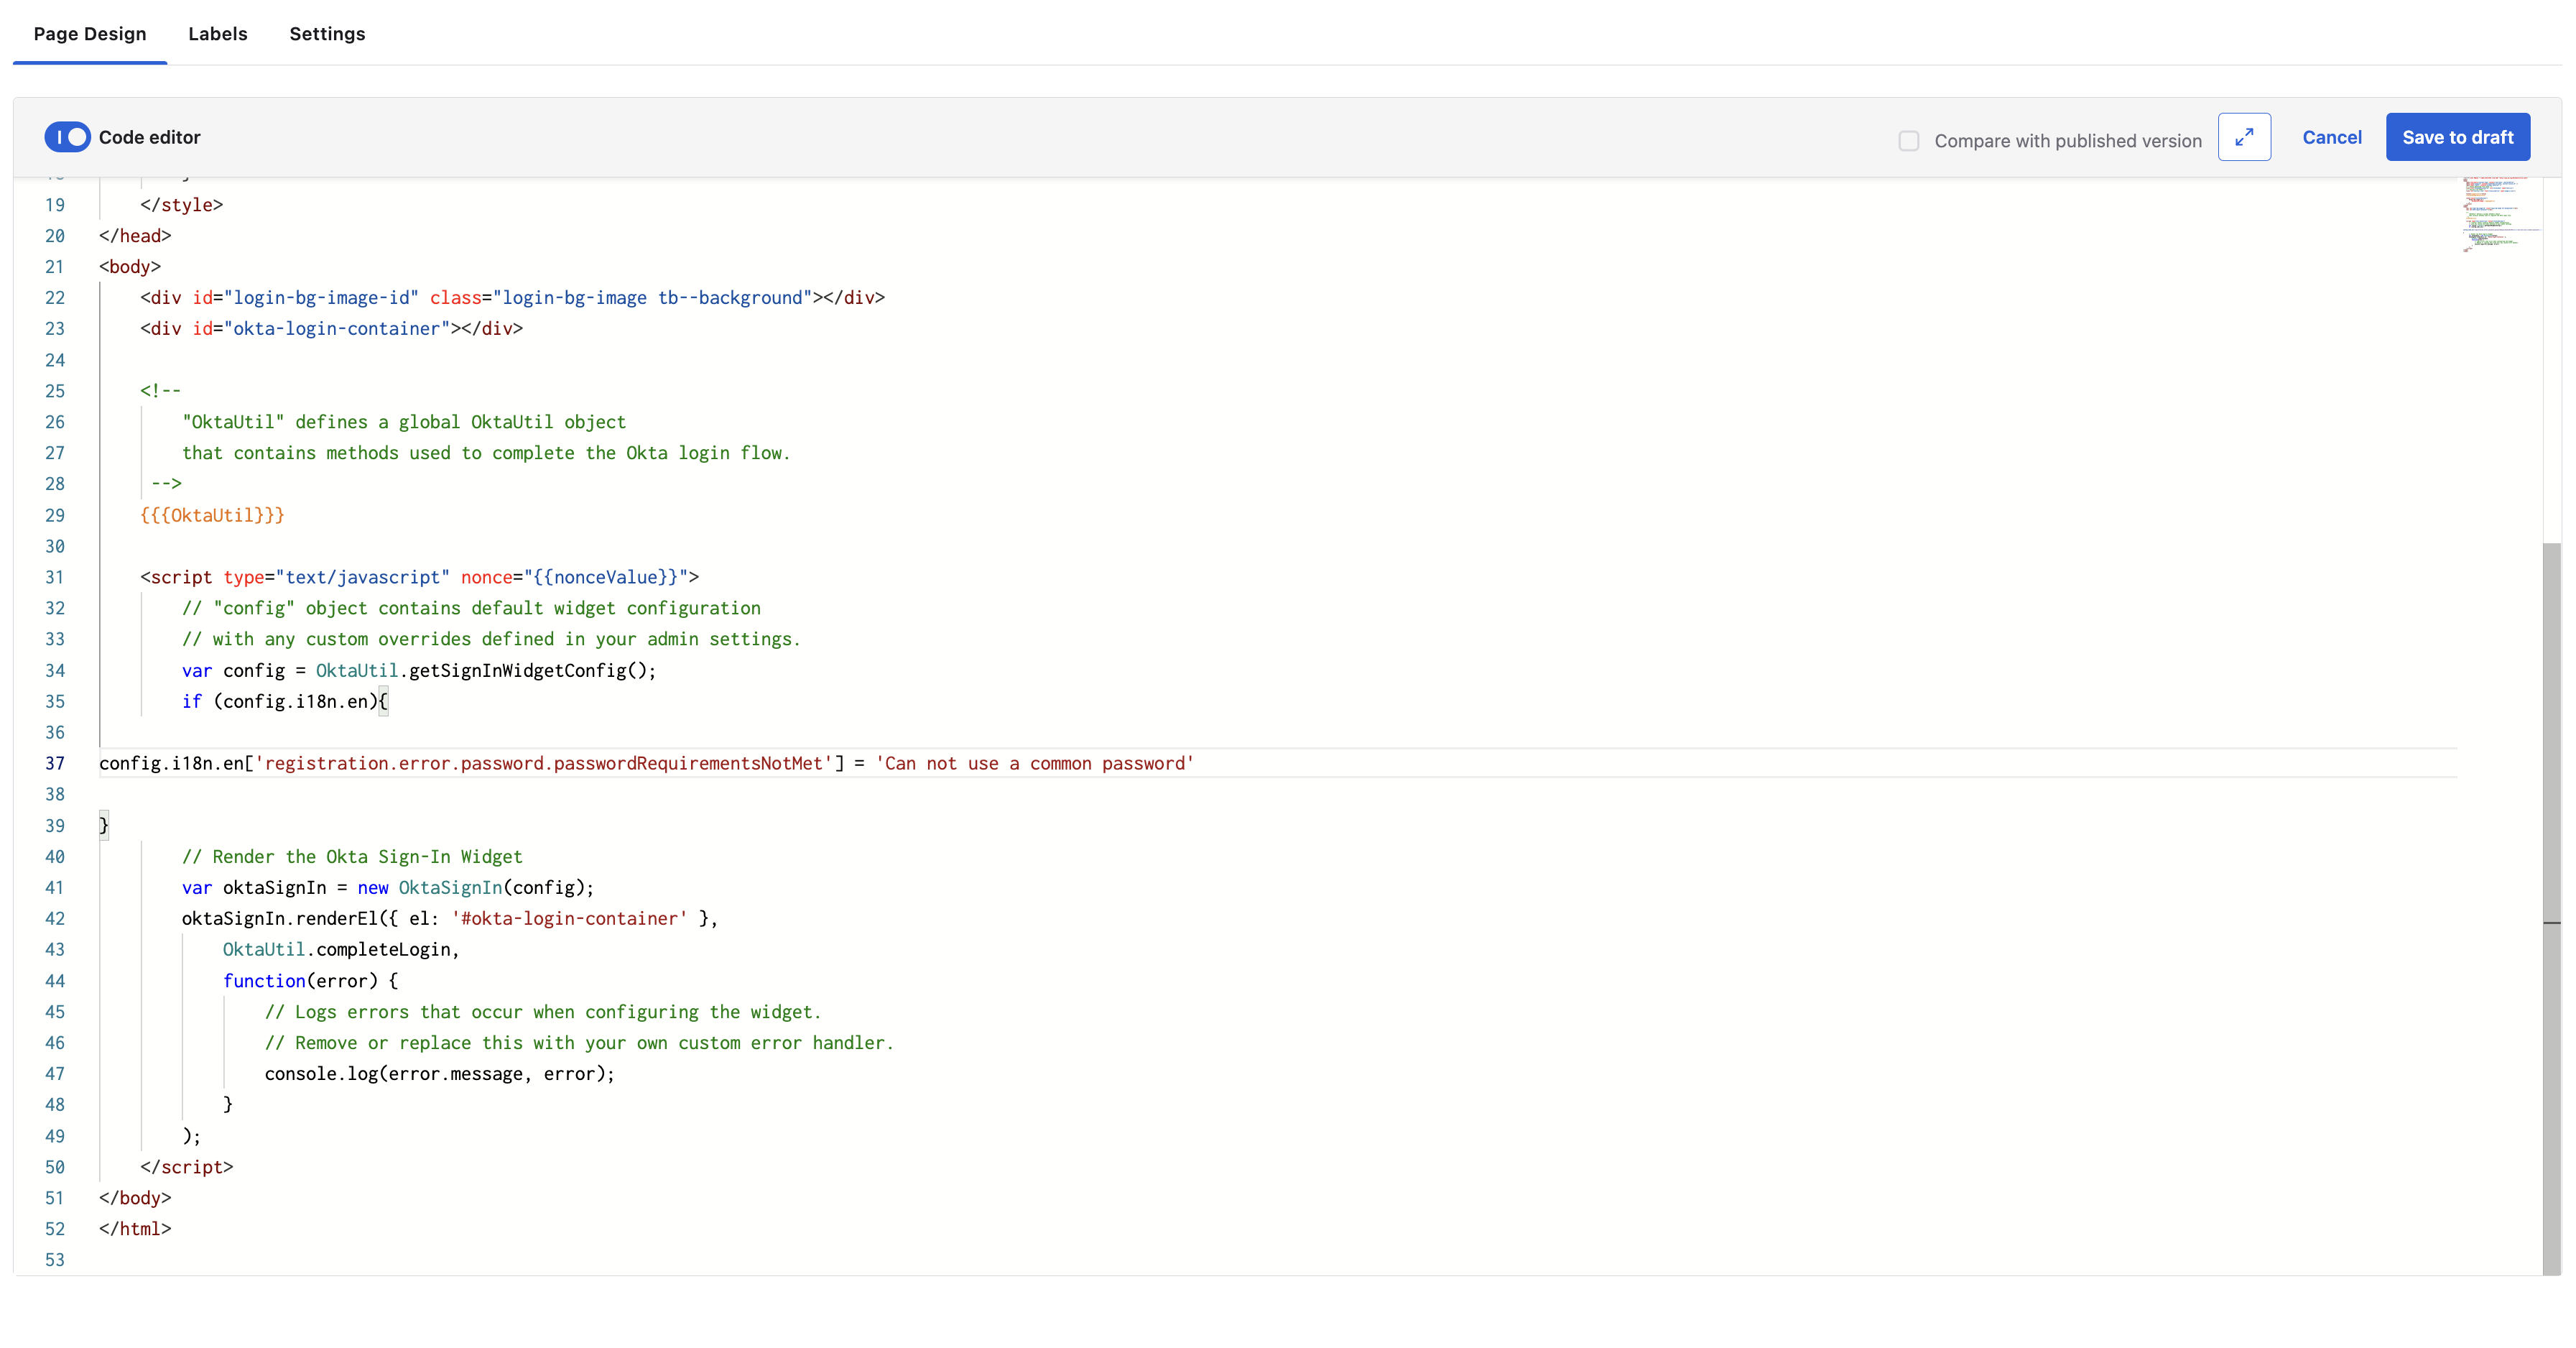Screen dimensions: 2576x1348
Task: Click the 'login-bg-image-id' id value
Action: (321, 298)
